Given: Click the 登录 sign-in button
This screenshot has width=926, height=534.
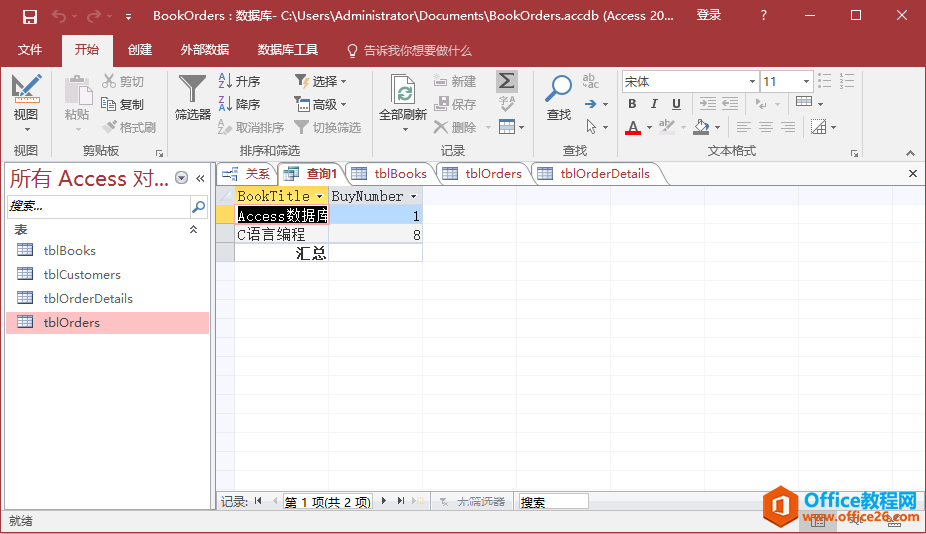Looking at the screenshot, I should click(709, 16).
